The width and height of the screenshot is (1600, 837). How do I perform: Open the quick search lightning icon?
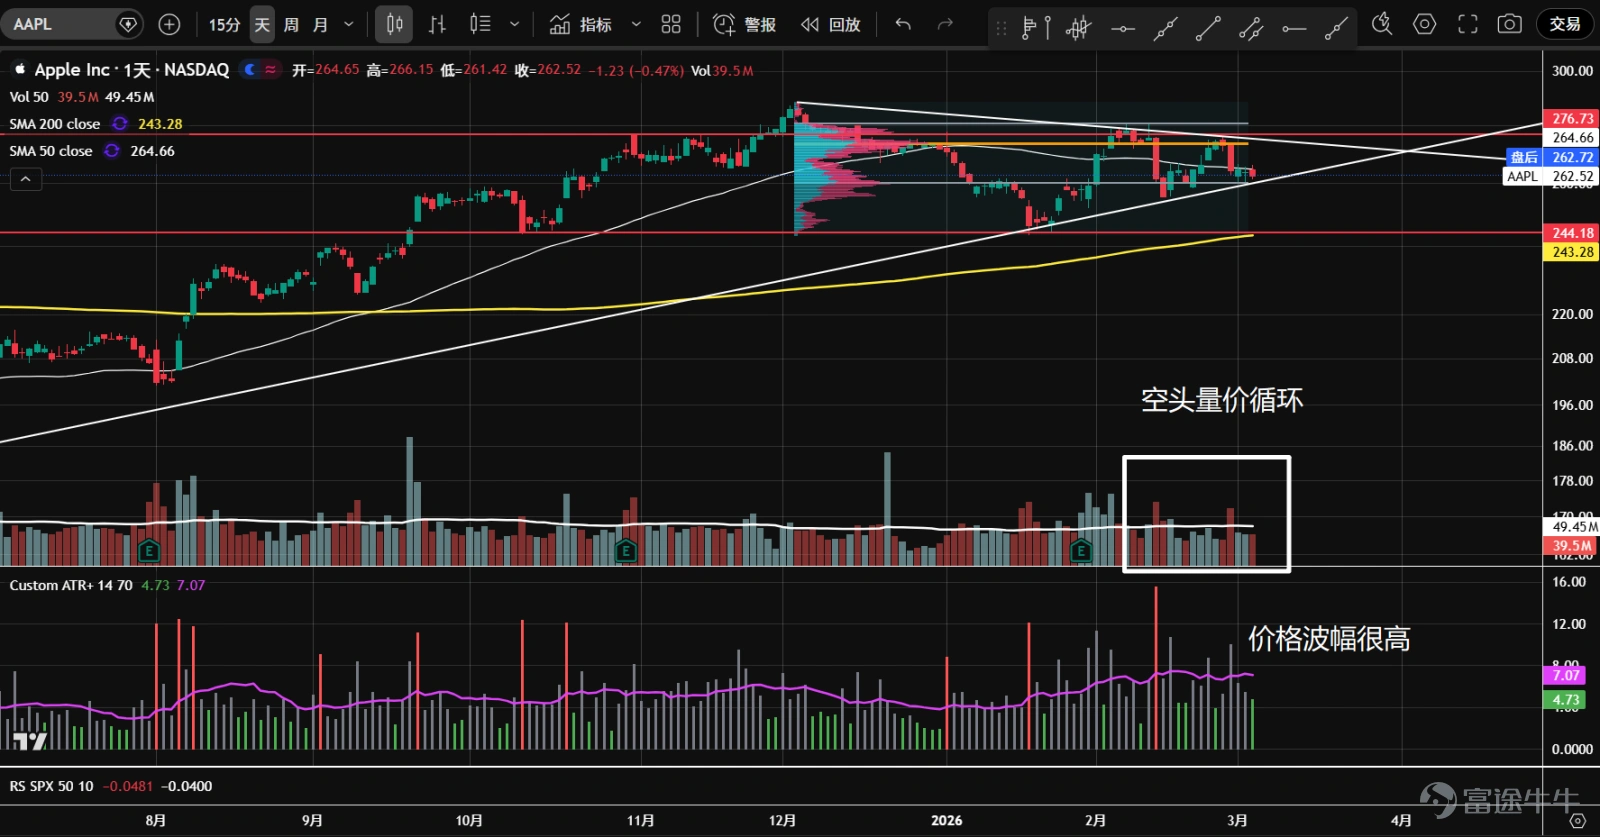1382,24
